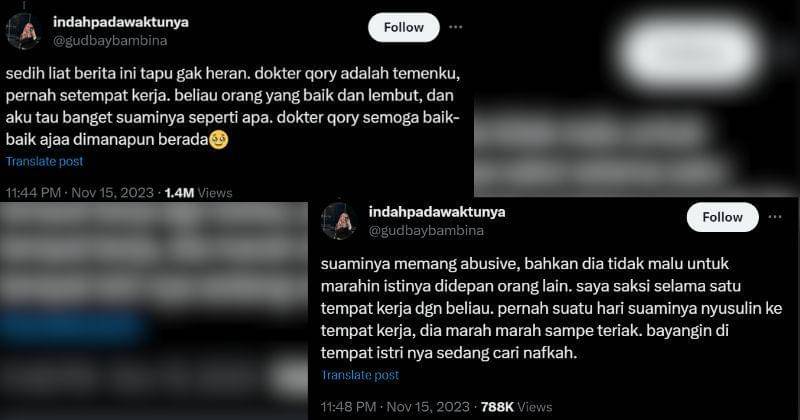Image resolution: width=800 pixels, height=420 pixels.
Task: Select the @gudbaybambina handle in top tweet
Action: 110,40
